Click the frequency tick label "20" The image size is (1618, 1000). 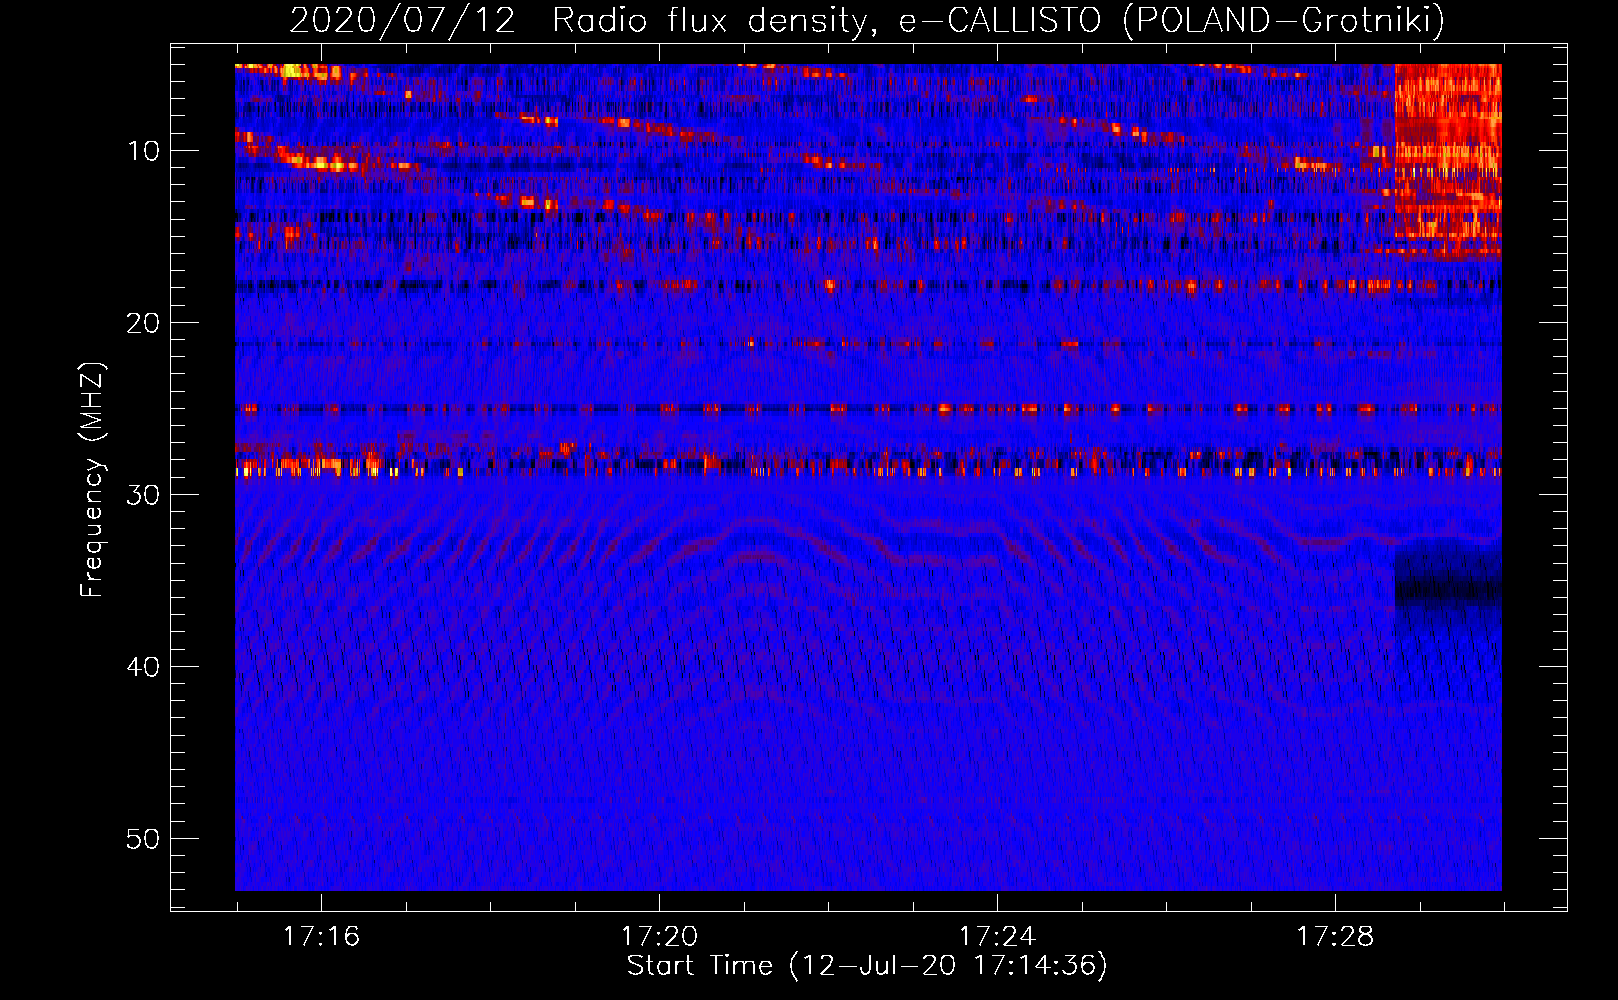click(144, 323)
